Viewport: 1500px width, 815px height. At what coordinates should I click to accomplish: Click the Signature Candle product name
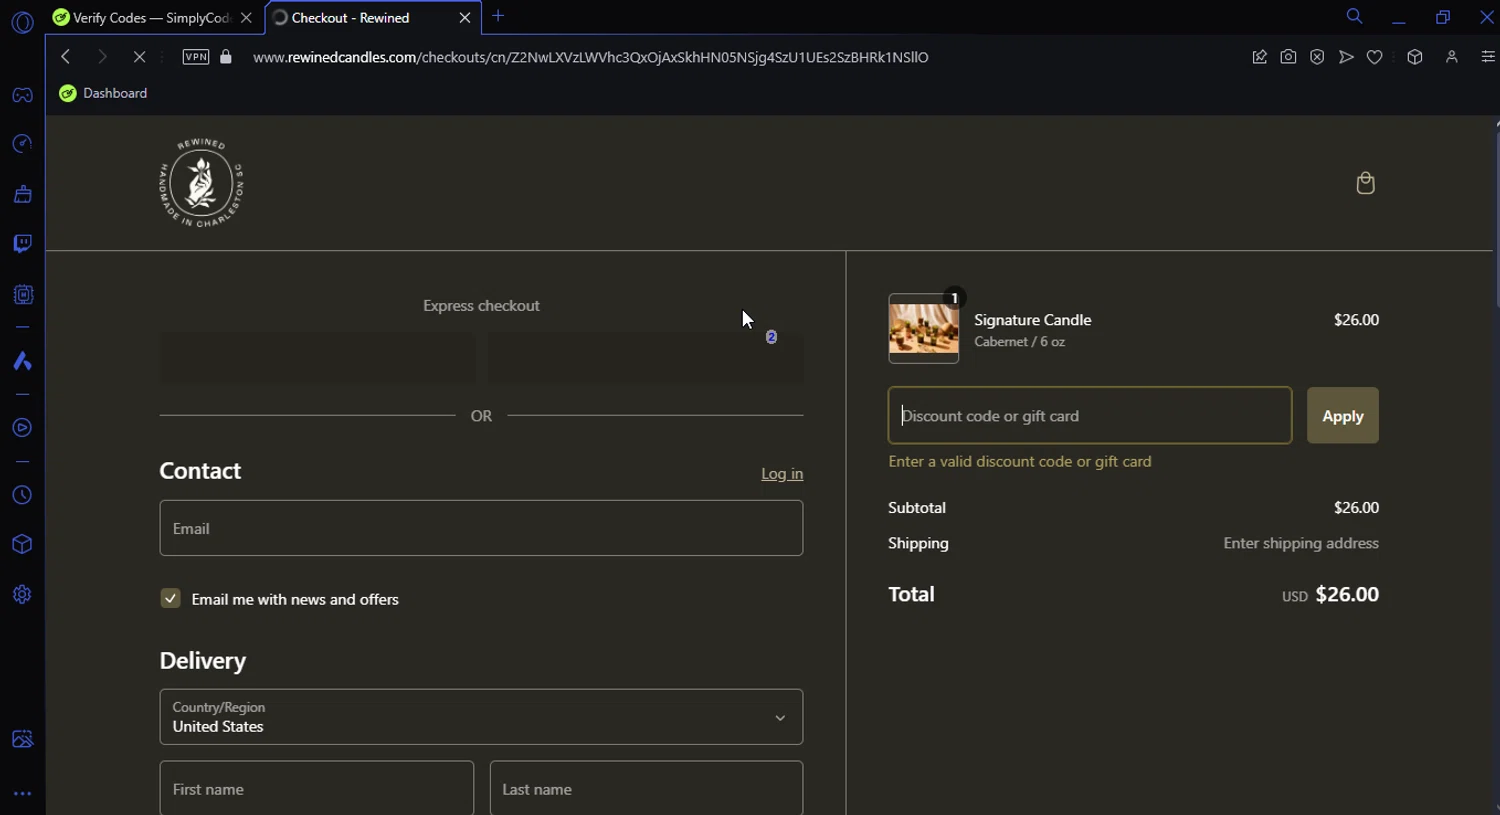(x=1033, y=320)
